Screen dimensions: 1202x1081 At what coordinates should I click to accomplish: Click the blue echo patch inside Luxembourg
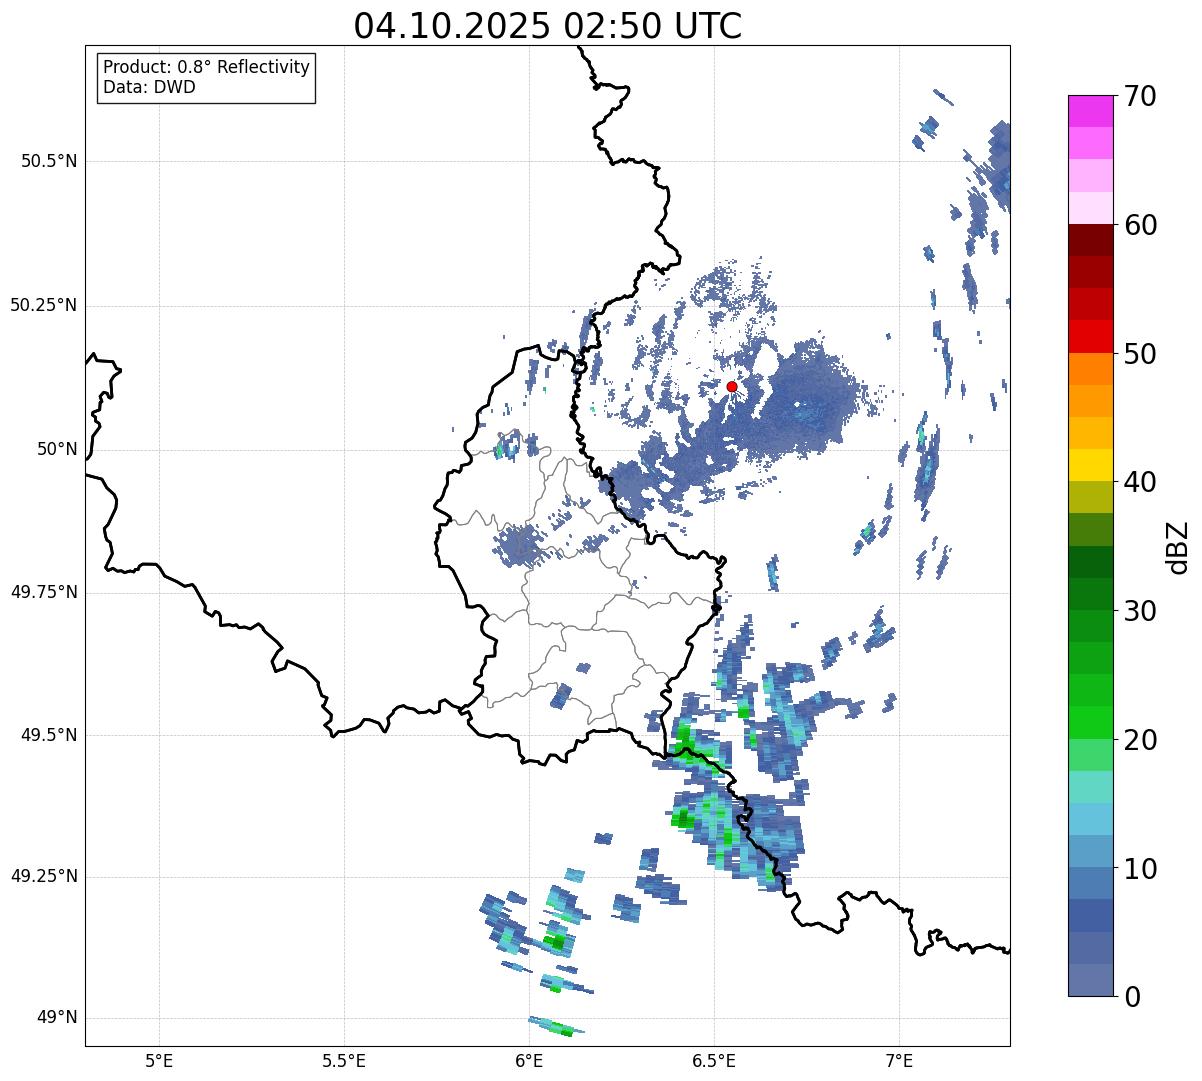[x=520, y=545]
